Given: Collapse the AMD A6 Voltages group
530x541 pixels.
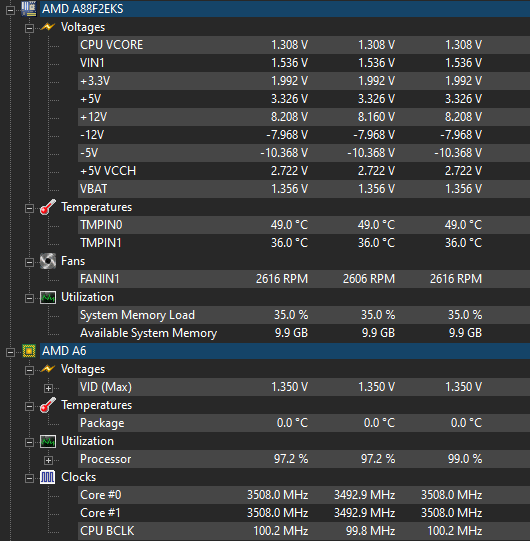Looking at the screenshot, I should tap(29, 370).
